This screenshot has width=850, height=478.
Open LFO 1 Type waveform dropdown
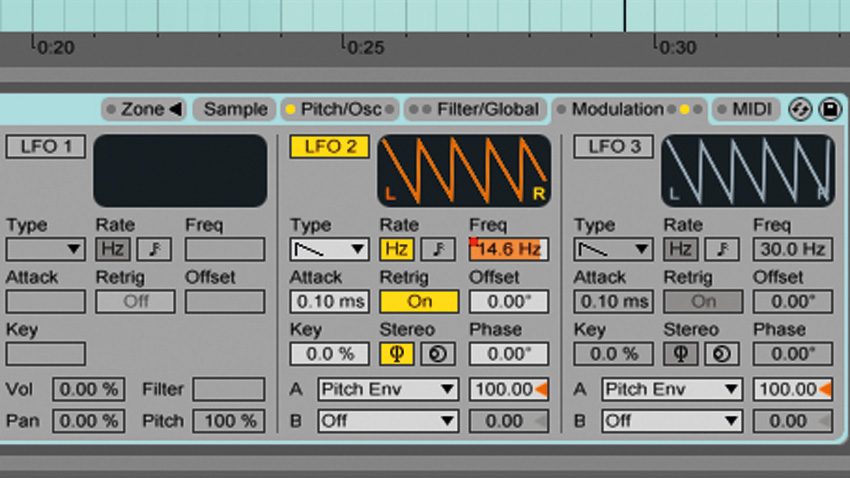pos(46,249)
